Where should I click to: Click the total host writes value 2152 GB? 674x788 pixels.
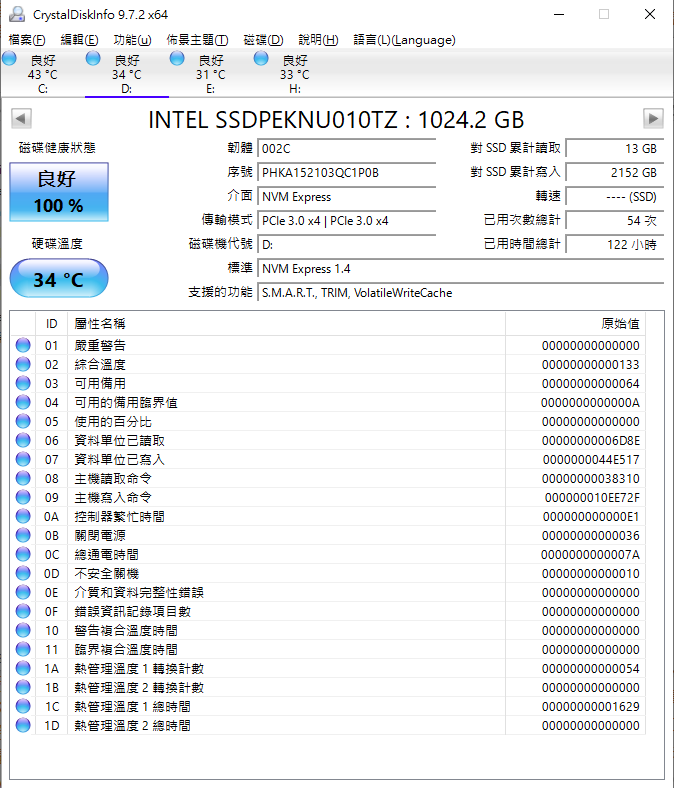pyautogui.click(x=615, y=173)
